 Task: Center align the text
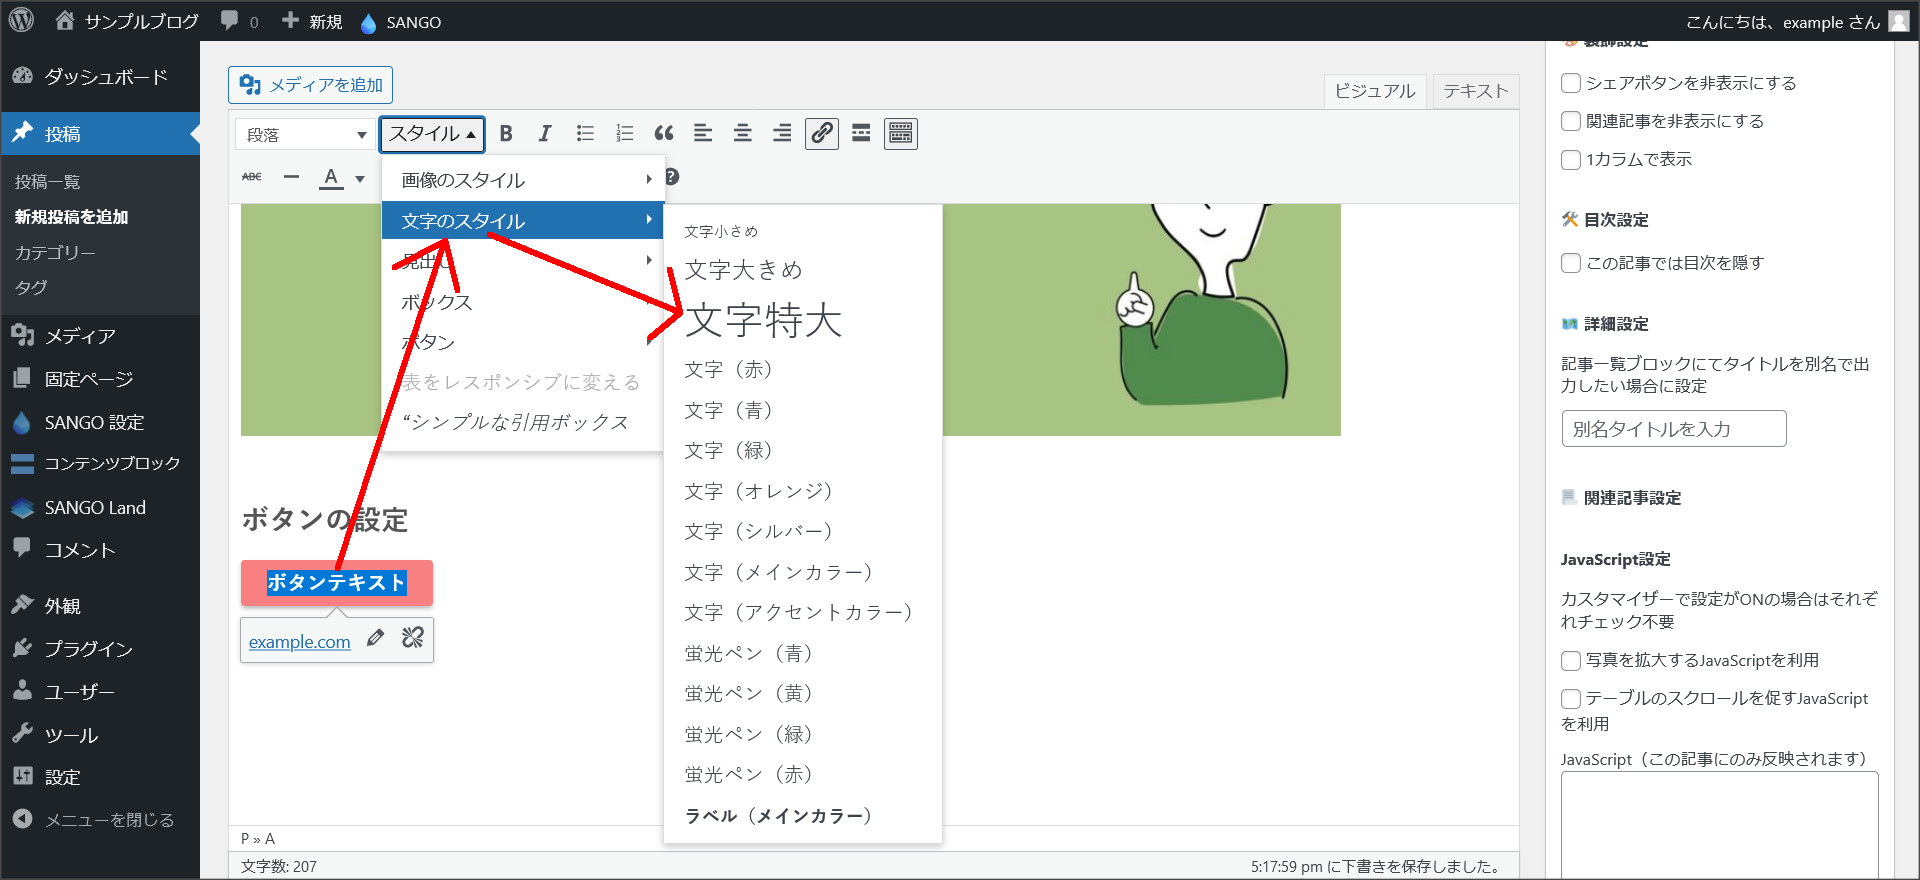point(742,134)
